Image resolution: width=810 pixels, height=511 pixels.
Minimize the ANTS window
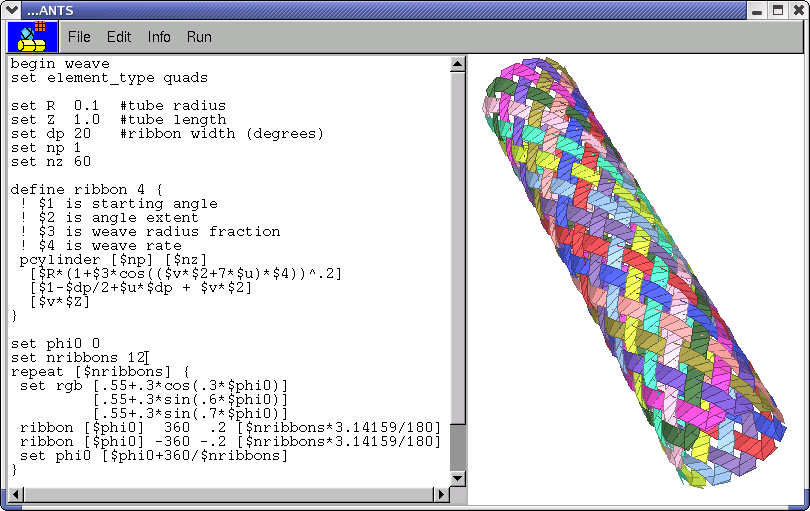pos(757,10)
